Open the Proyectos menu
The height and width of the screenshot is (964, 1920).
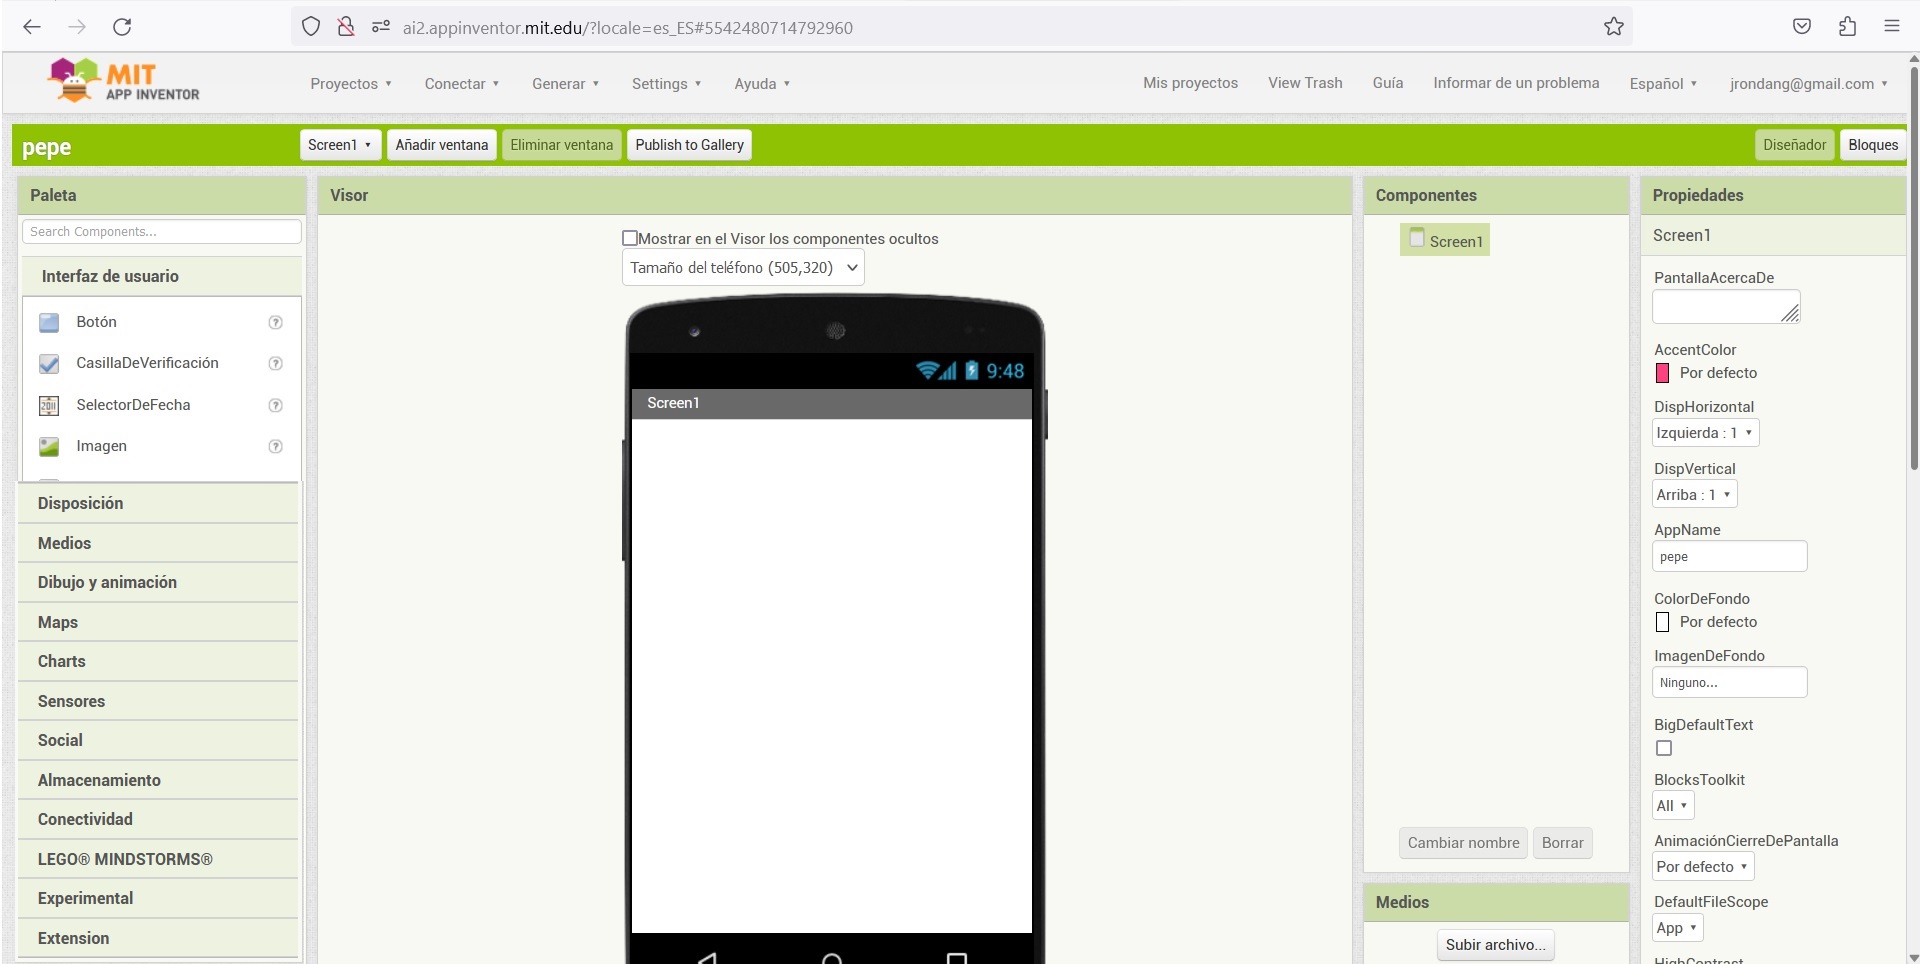tap(350, 84)
